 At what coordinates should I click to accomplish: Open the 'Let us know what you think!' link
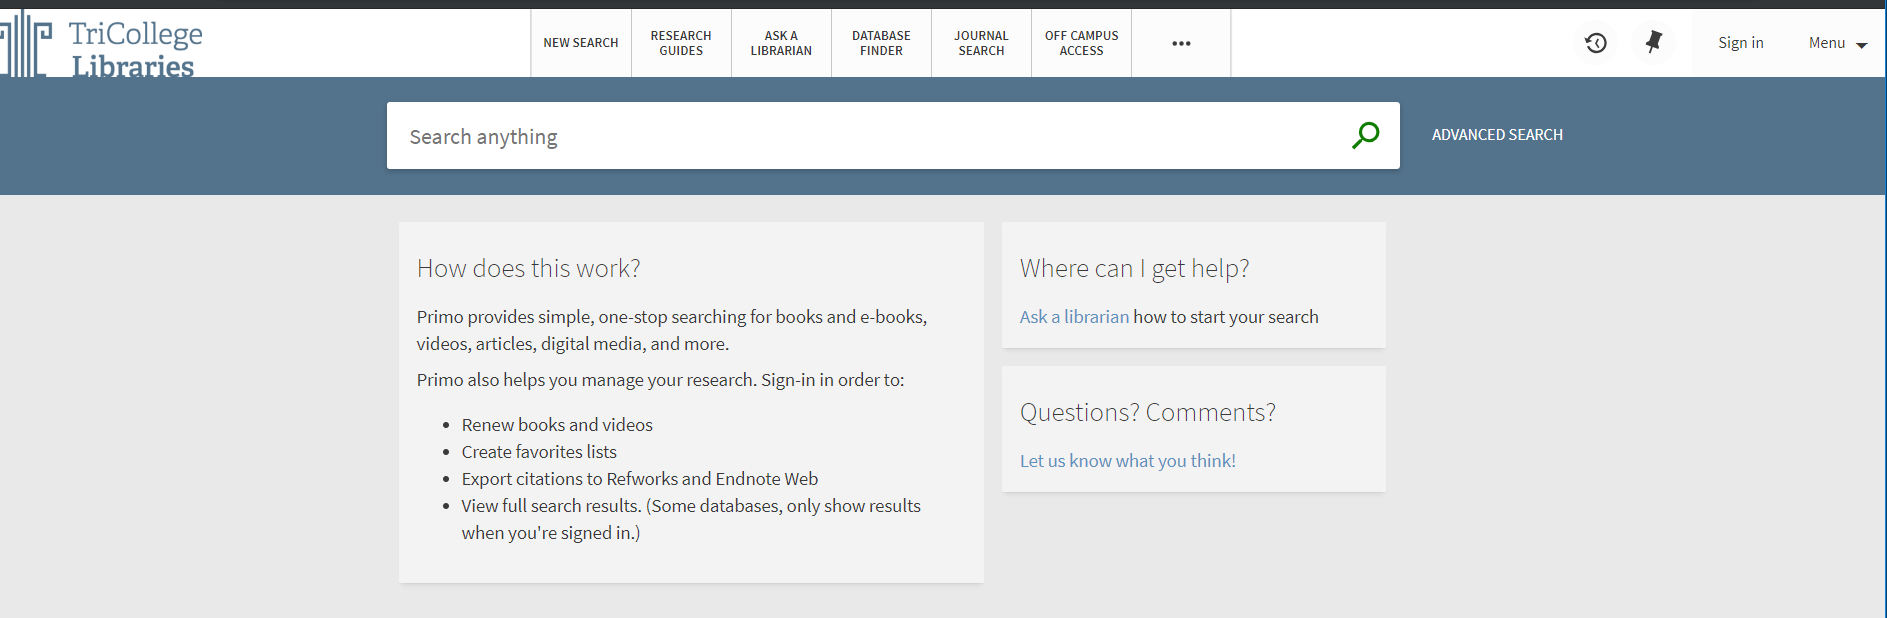pyautogui.click(x=1128, y=461)
